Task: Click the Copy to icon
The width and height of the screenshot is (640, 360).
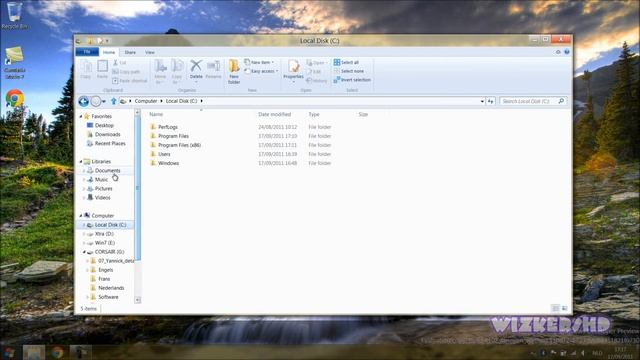Action: click(177, 71)
